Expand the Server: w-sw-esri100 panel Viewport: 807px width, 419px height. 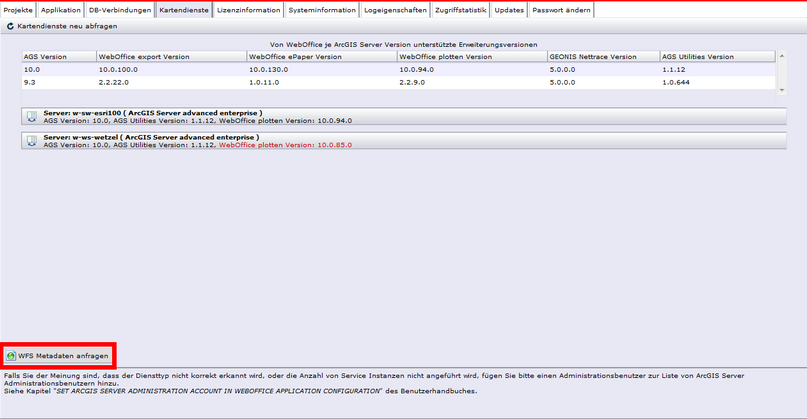404,116
